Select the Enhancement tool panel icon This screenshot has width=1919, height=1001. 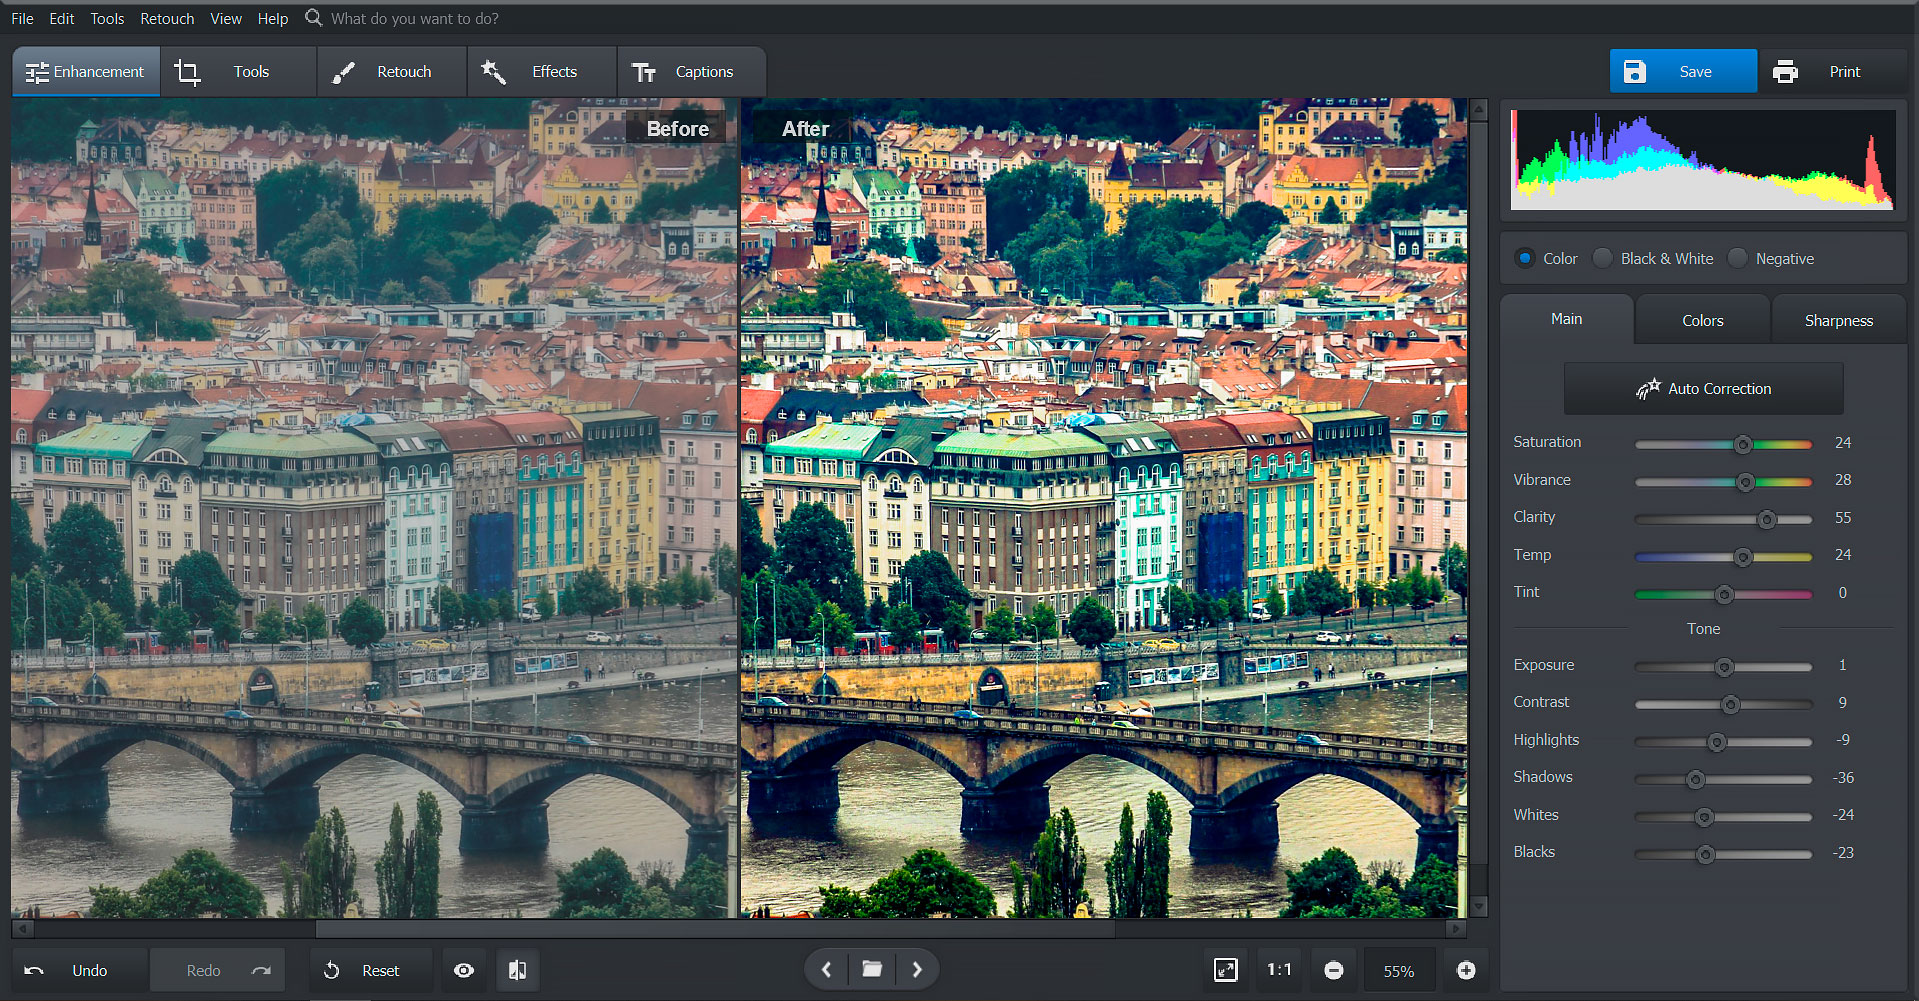pos(38,71)
